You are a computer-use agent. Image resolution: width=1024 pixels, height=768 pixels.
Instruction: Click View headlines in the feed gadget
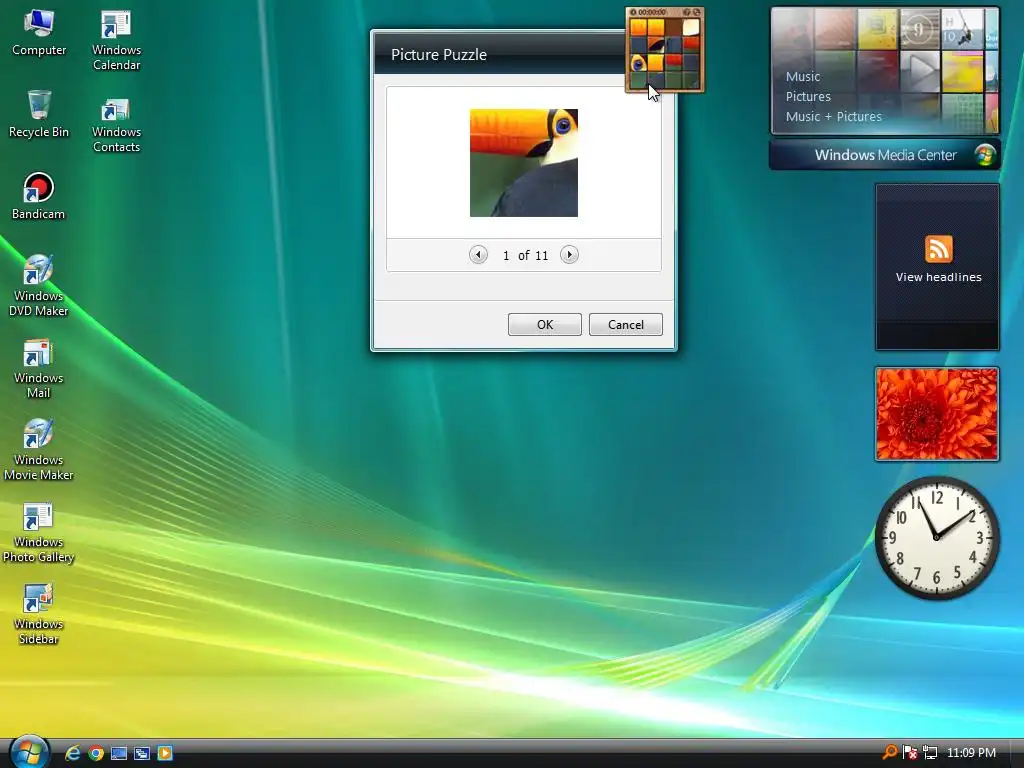(x=938, y=277)
